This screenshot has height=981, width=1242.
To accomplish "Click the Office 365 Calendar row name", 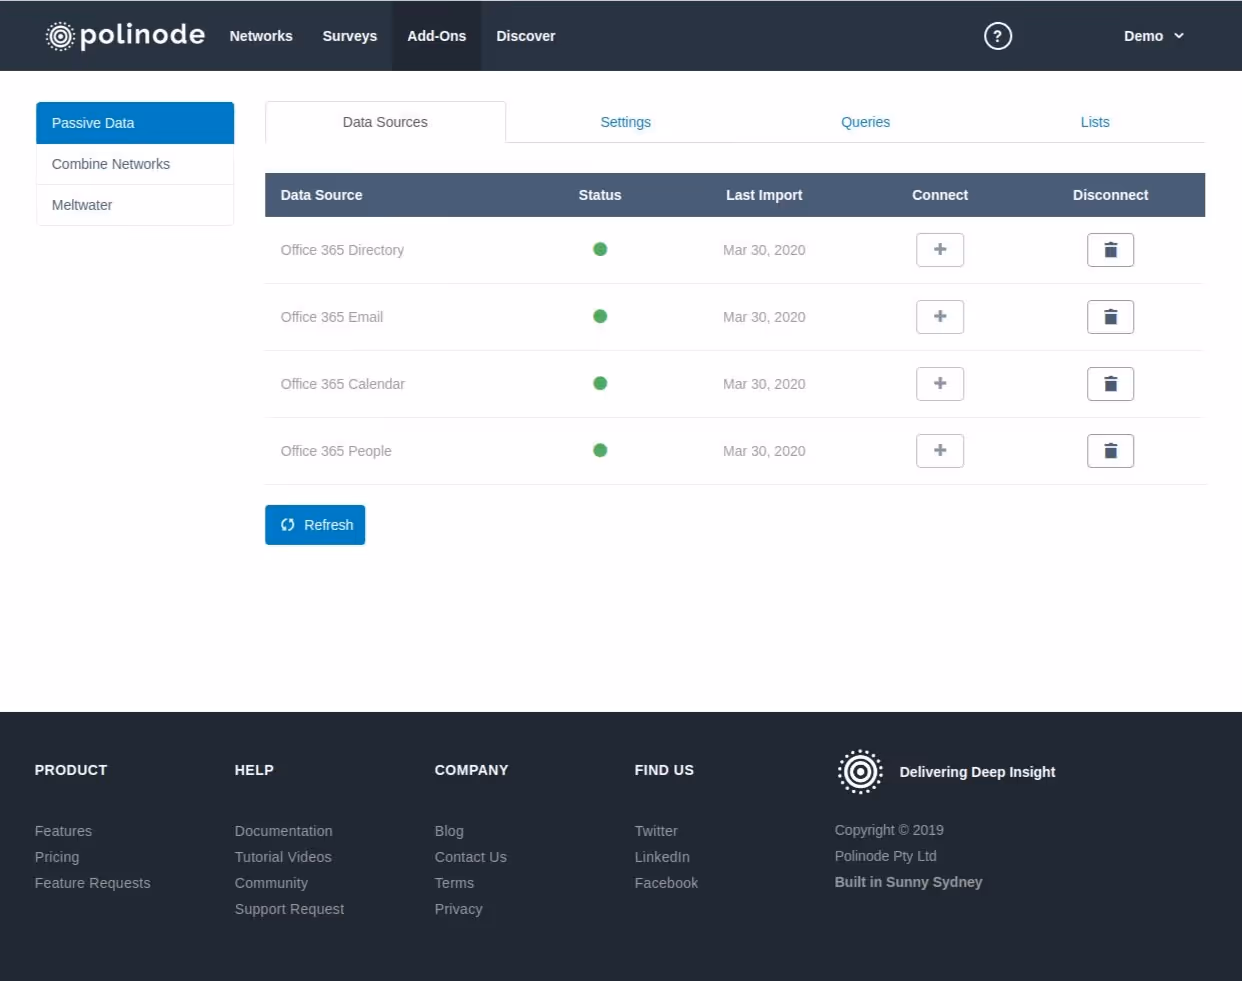I will [343, 384].
